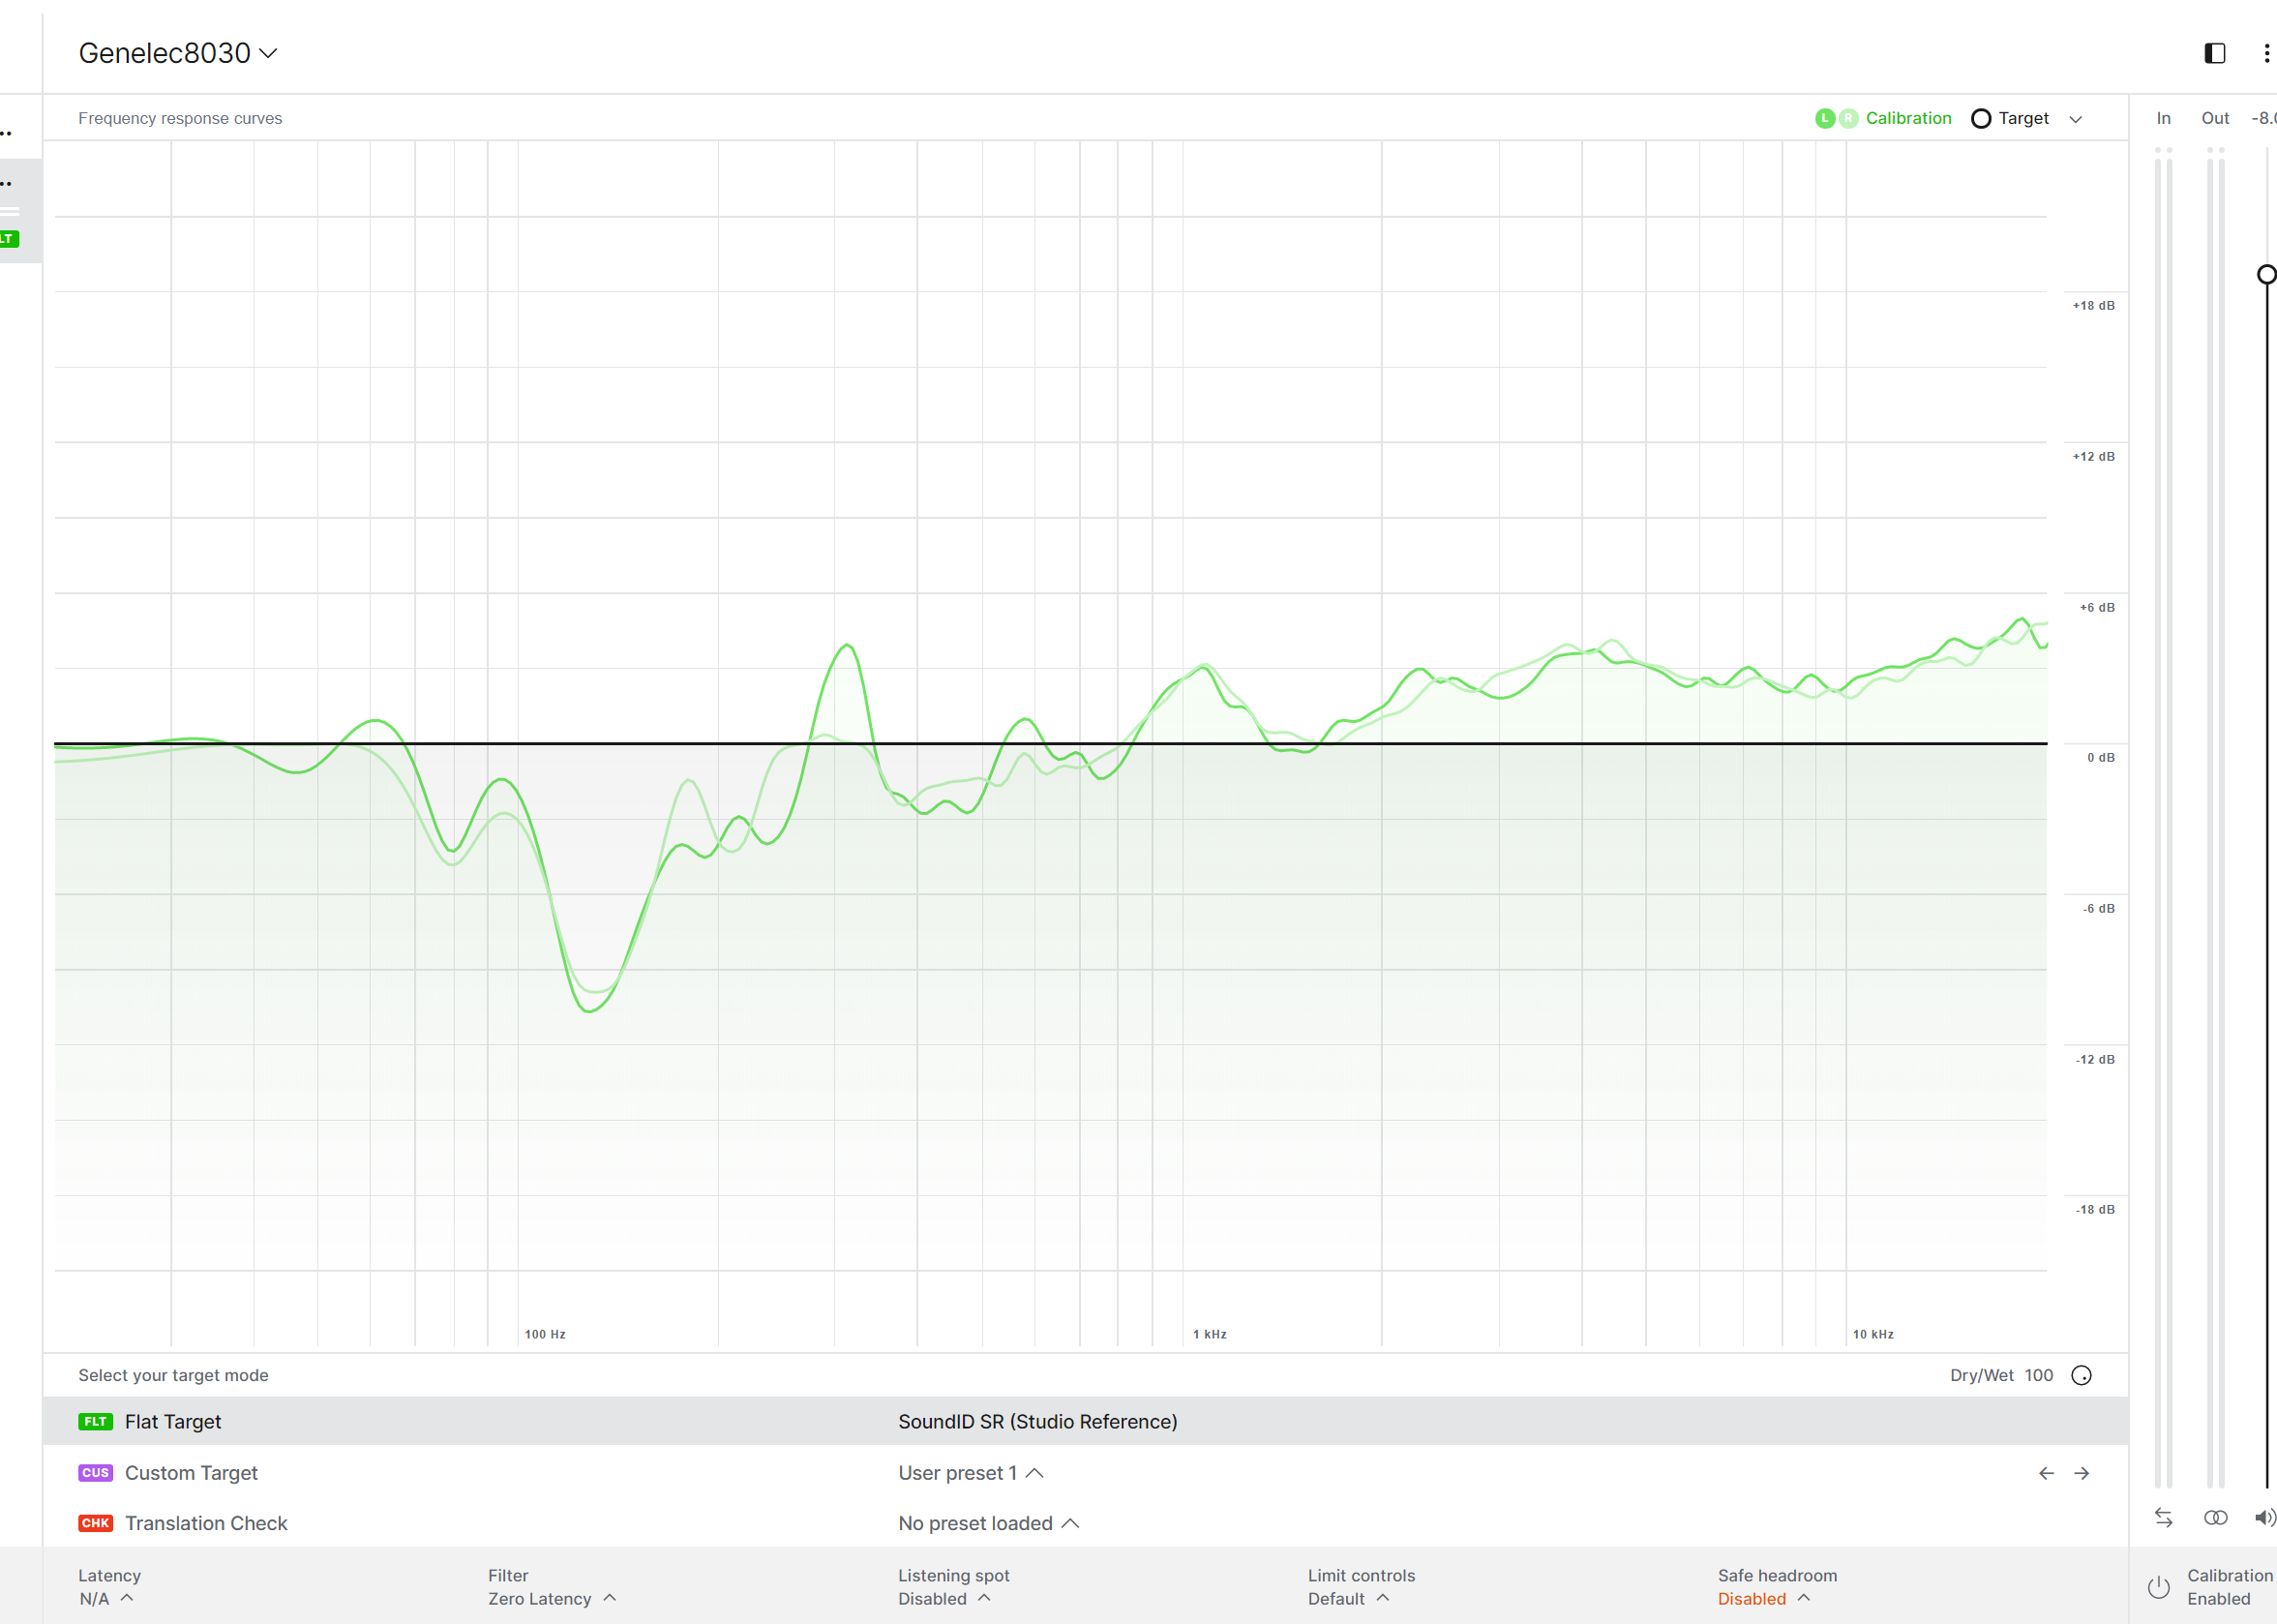Click the Dry/Wet knob icon

click(x=2081, y=1375)
